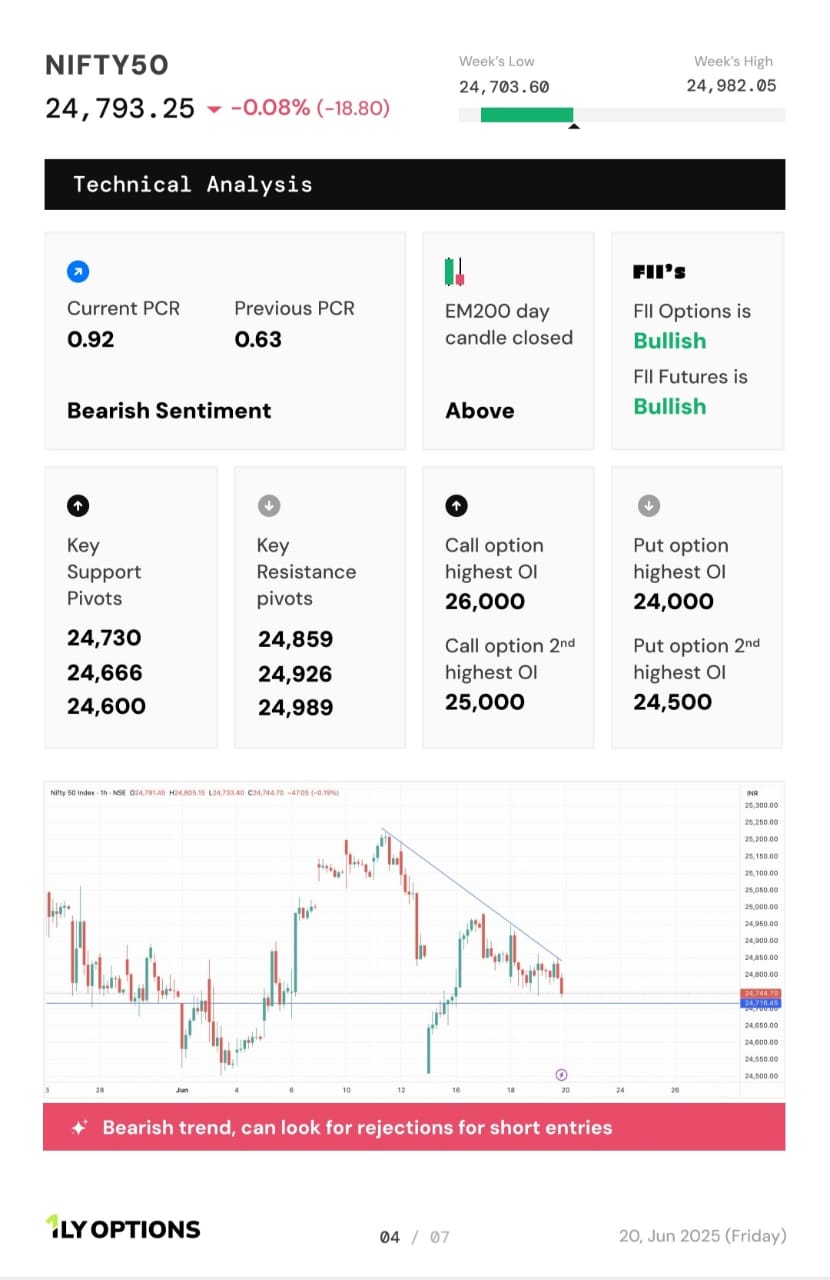This screenshot has width=830, height=1280.
Task: Click the 04 / 07 page indicator
Action: (x=414, y=1237)
